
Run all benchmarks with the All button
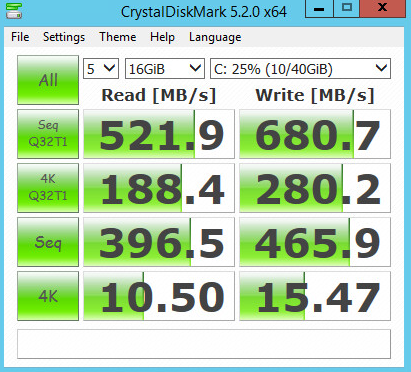(x=48, y=80)
